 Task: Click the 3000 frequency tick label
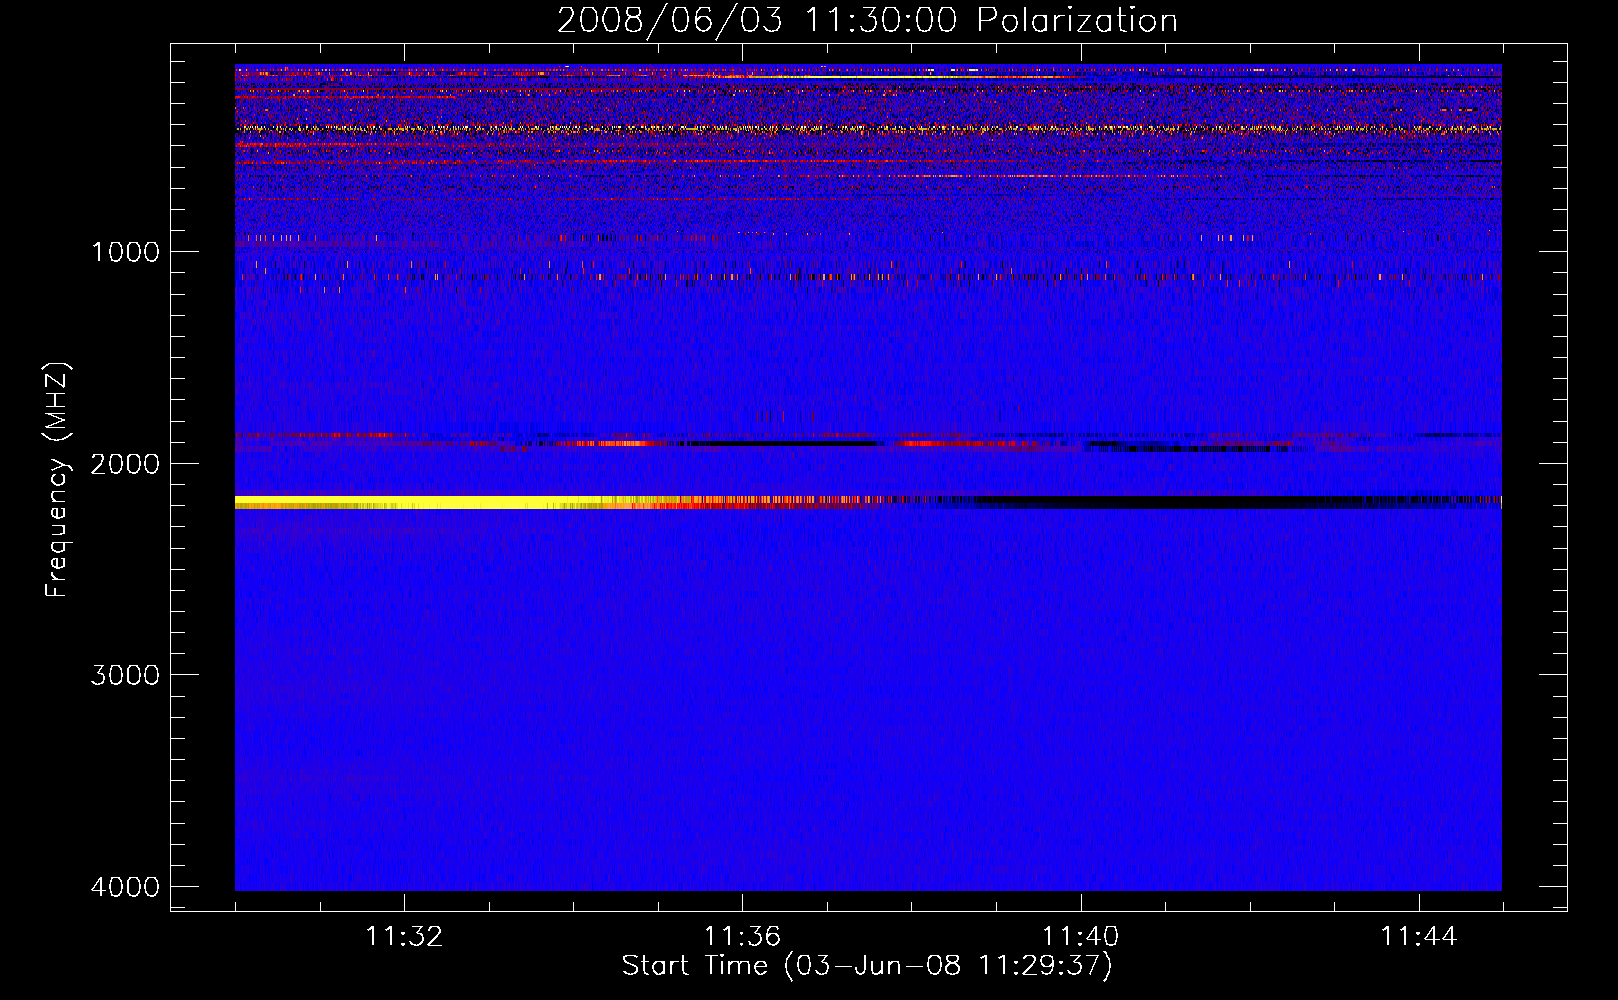[125, 675]
